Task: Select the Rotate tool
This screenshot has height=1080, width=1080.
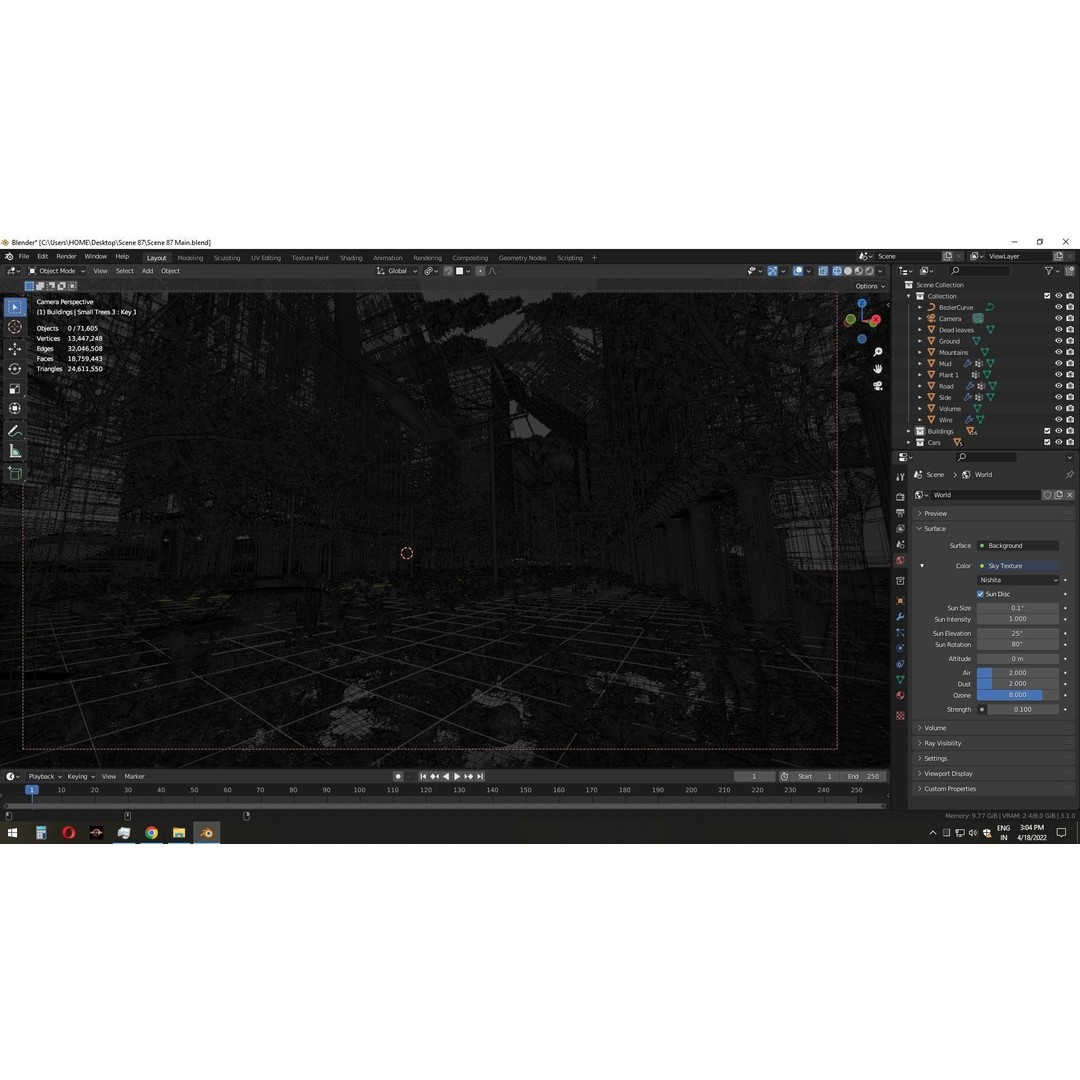Action: pos(14,368)
